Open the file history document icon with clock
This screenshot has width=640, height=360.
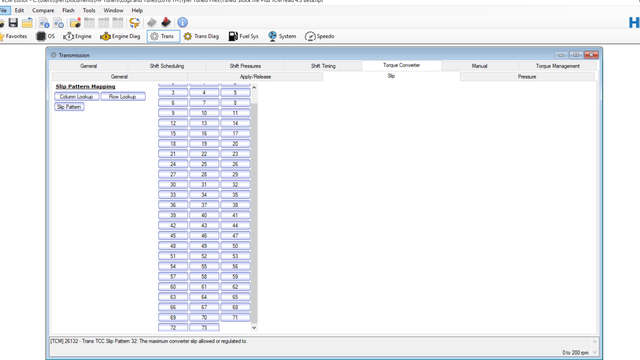[58, 22]
